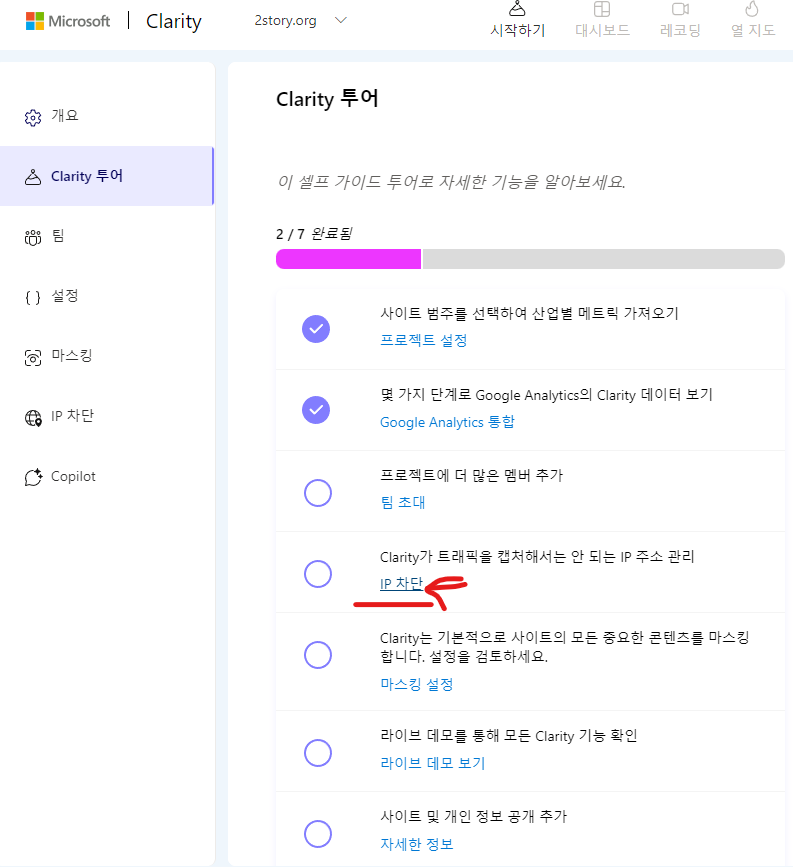Check the 팀 초대 task circle
The width and height of the screenshot is (793, 867).
pyautogui.click(x=317, y=492)
